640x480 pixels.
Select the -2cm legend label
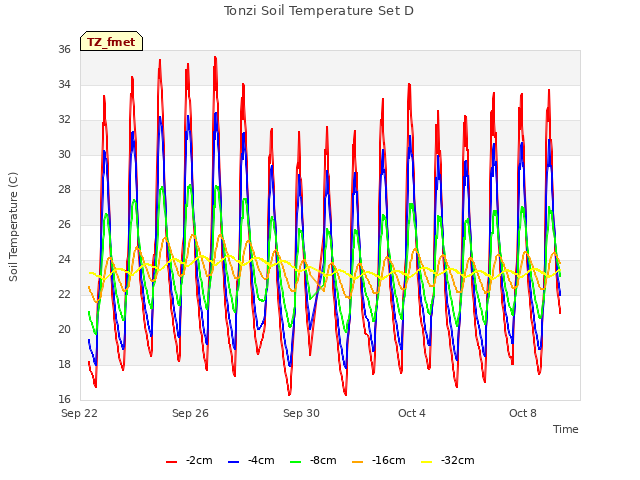tap(199, 460)
